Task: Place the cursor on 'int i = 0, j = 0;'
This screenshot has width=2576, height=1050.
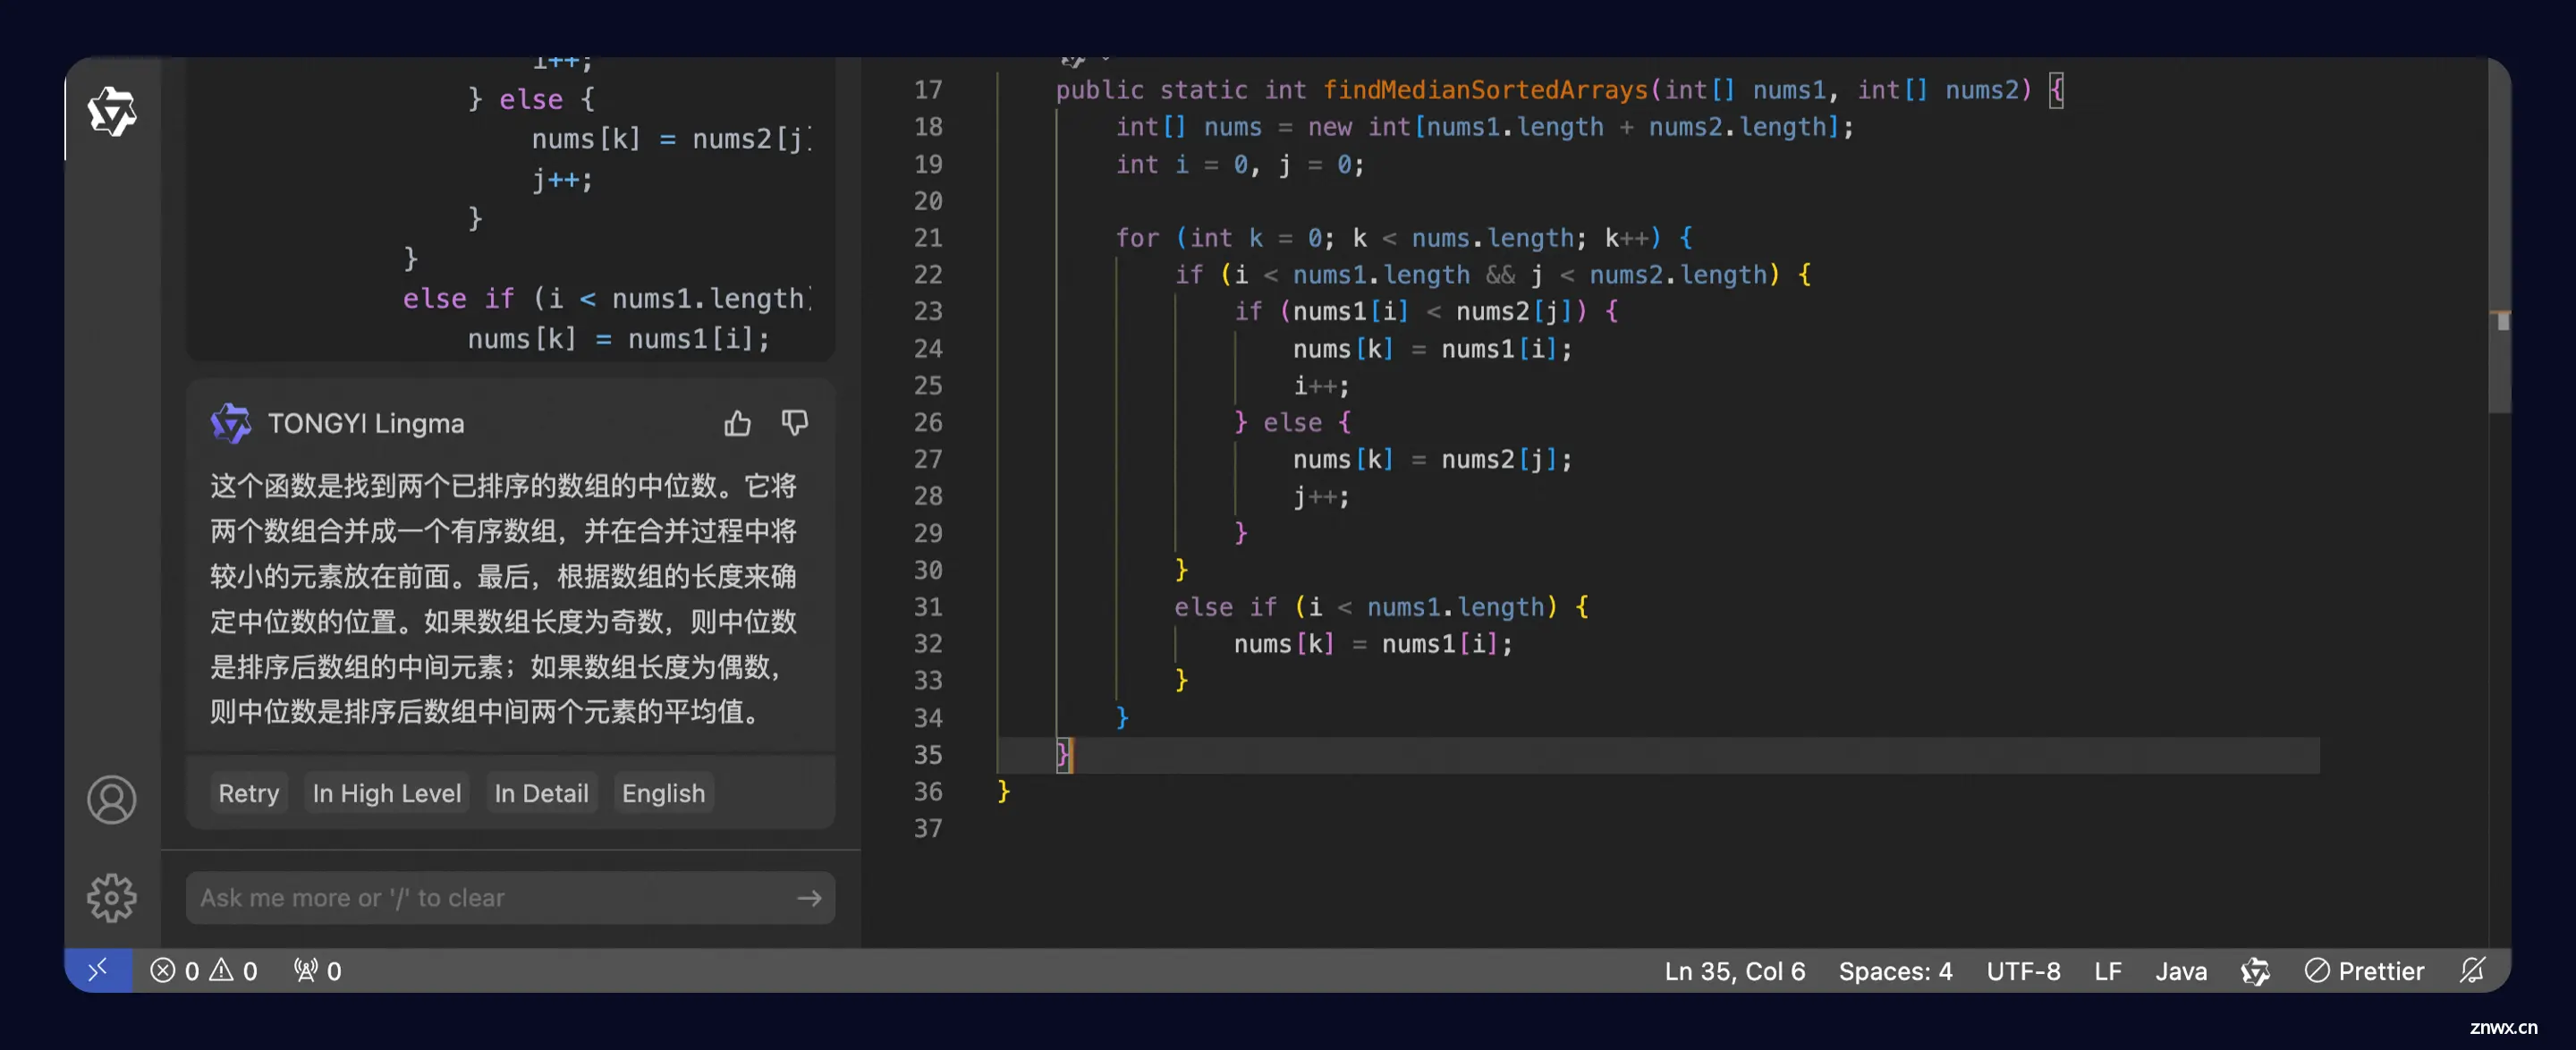Action: pos(1240,164)
